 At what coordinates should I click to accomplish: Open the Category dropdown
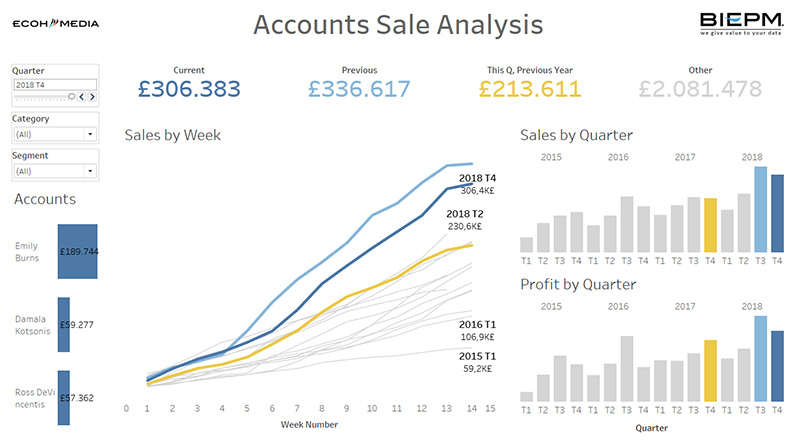(55, 134)
